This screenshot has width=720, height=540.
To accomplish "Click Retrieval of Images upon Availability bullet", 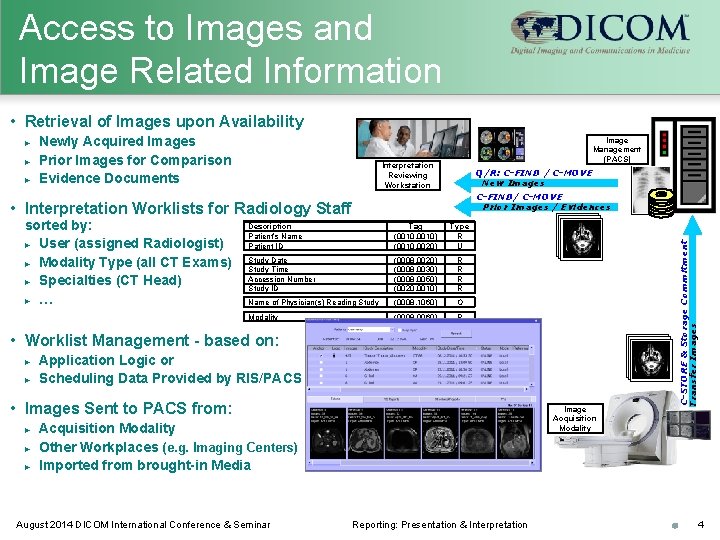I will tap(164, 121).
